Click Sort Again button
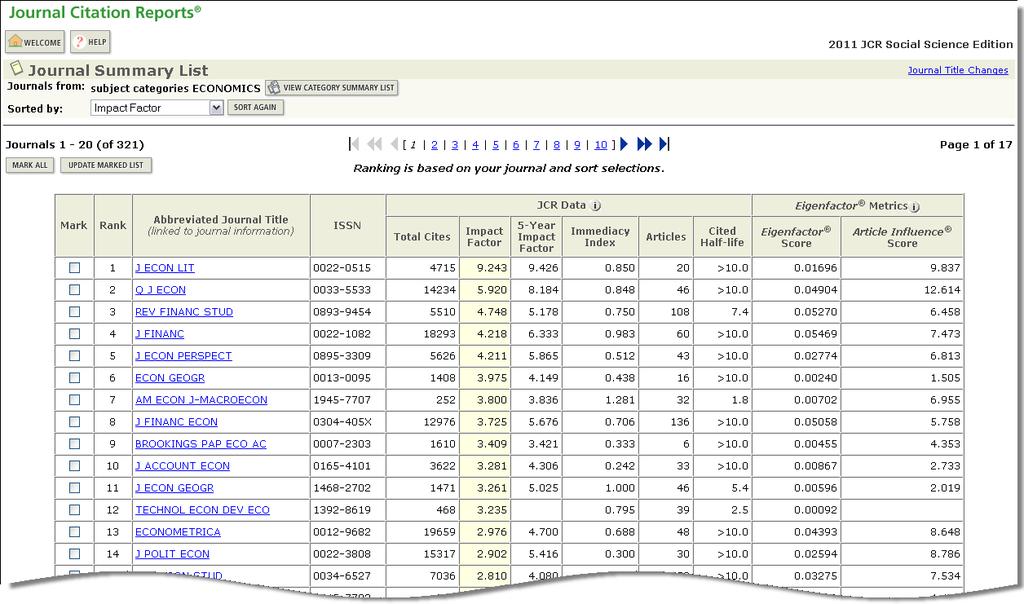The height and width of the screenshot is (604, 1024). pyautogui.click(x=255, y=107)
